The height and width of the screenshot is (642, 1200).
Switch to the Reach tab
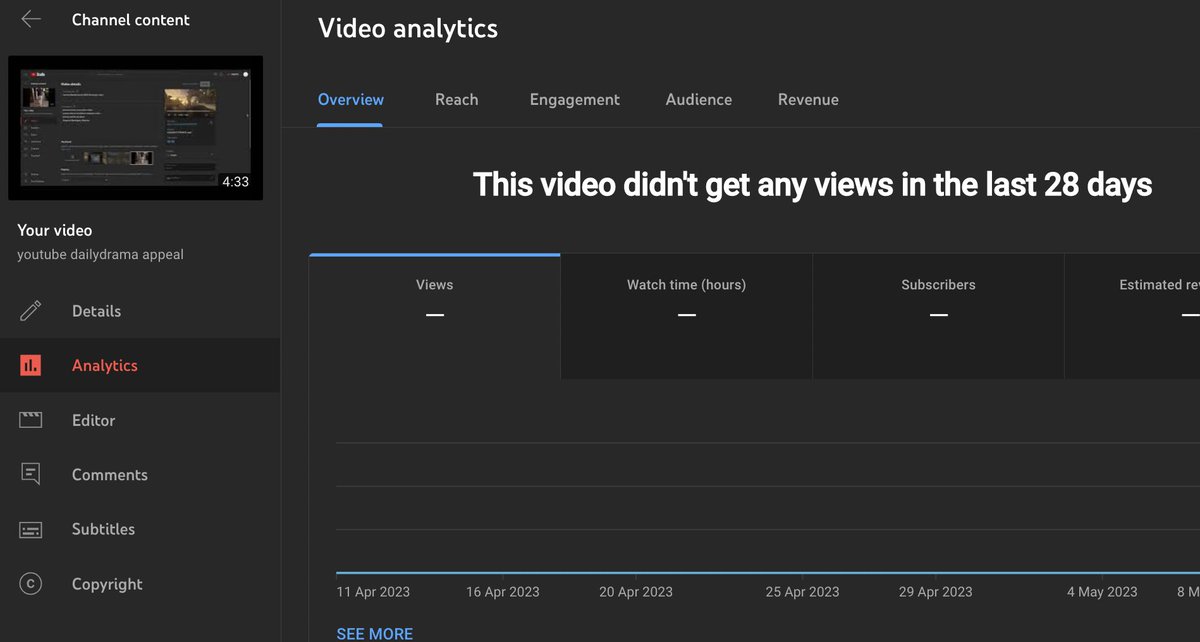click(x=457, y=99)
